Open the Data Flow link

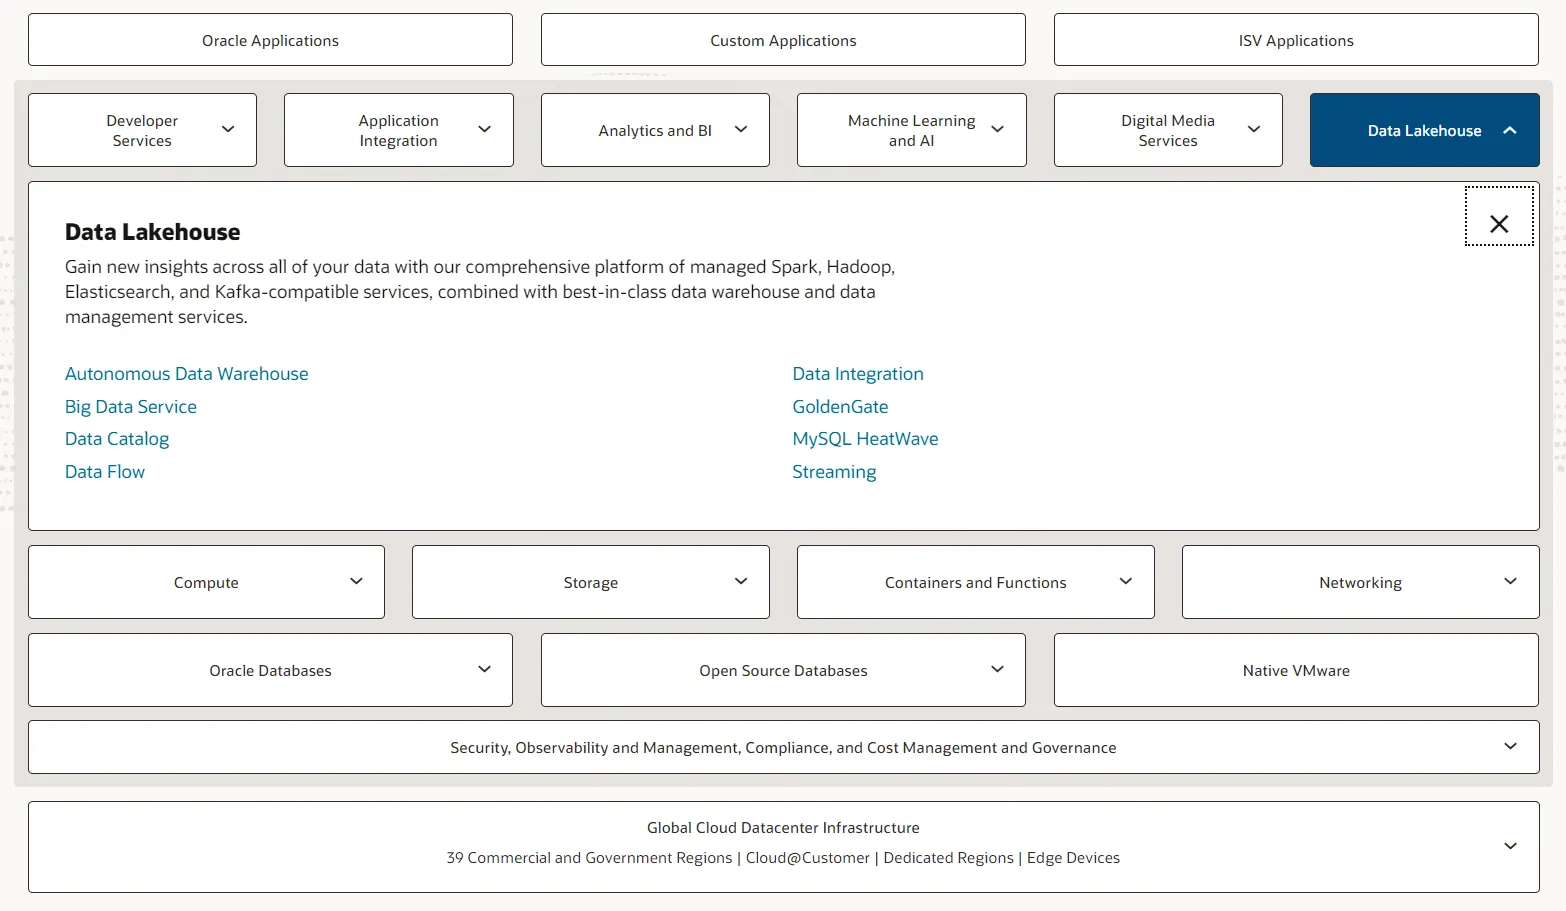(105, 472)
